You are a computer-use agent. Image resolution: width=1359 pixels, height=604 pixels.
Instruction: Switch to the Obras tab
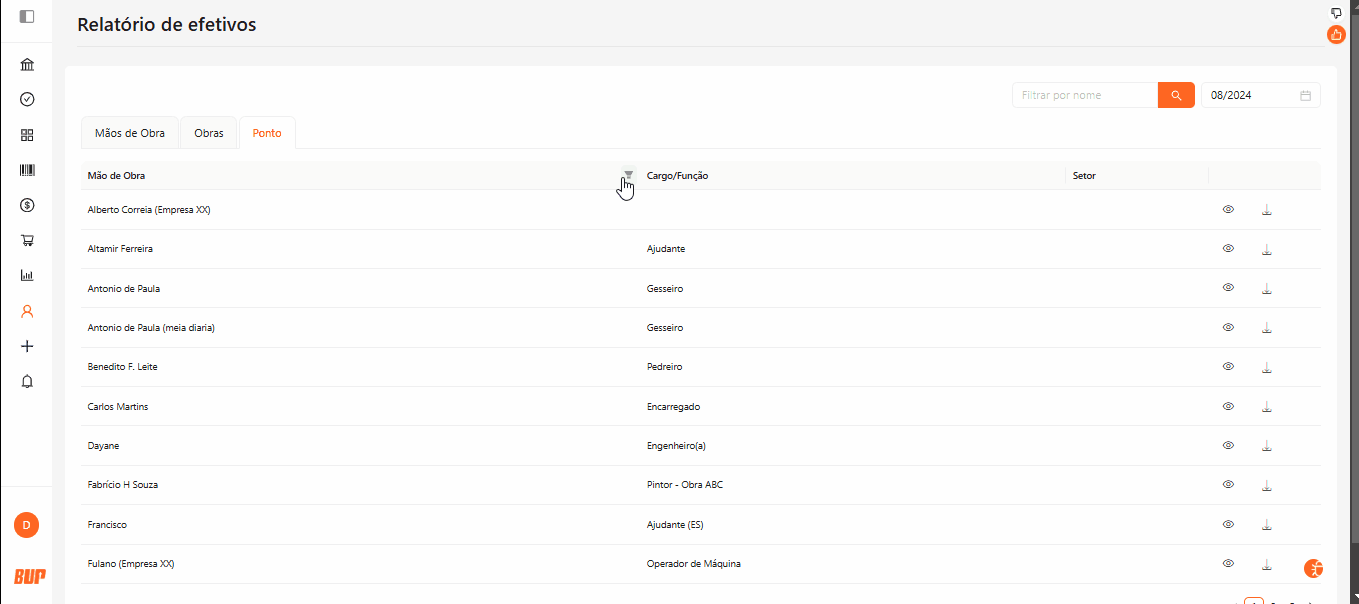209,133
